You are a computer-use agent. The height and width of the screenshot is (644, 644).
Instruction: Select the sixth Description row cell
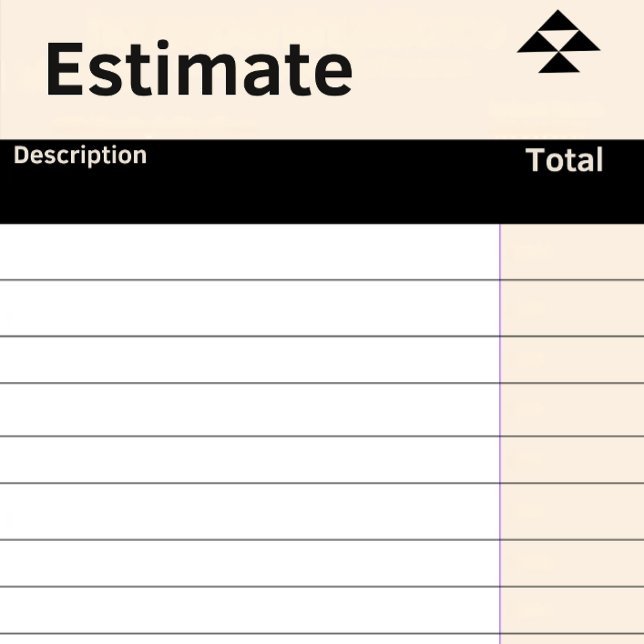point(249,512)
